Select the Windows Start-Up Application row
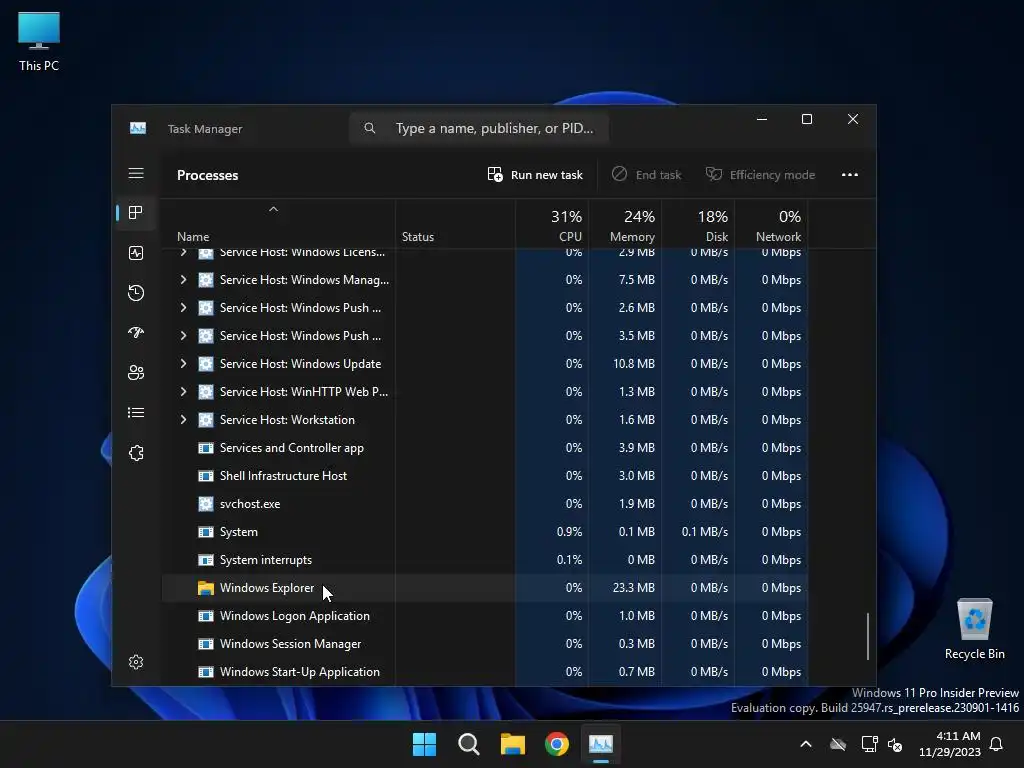The height and width of the screenshot is (768, 1024). pyautogui.click(x=485, y=672)
